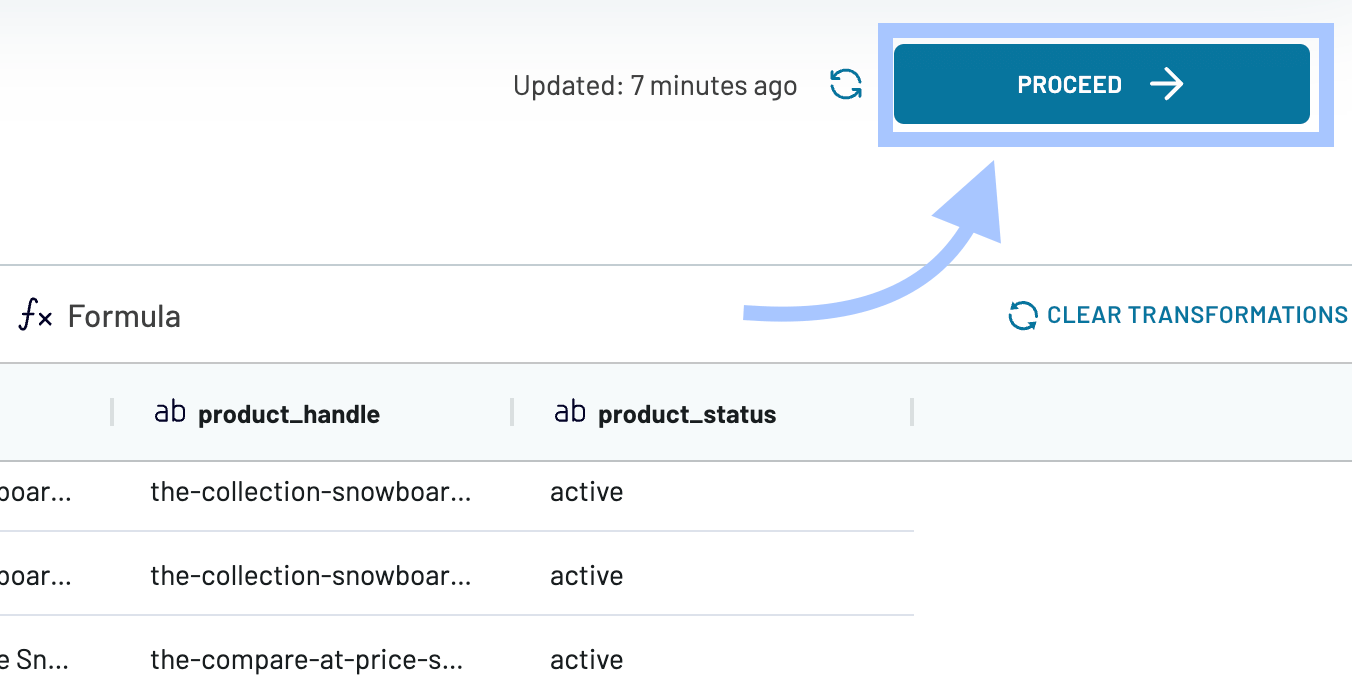Click the column divider right of product_status header
This screenshot has width=1352, height=678.
point(911,411)
